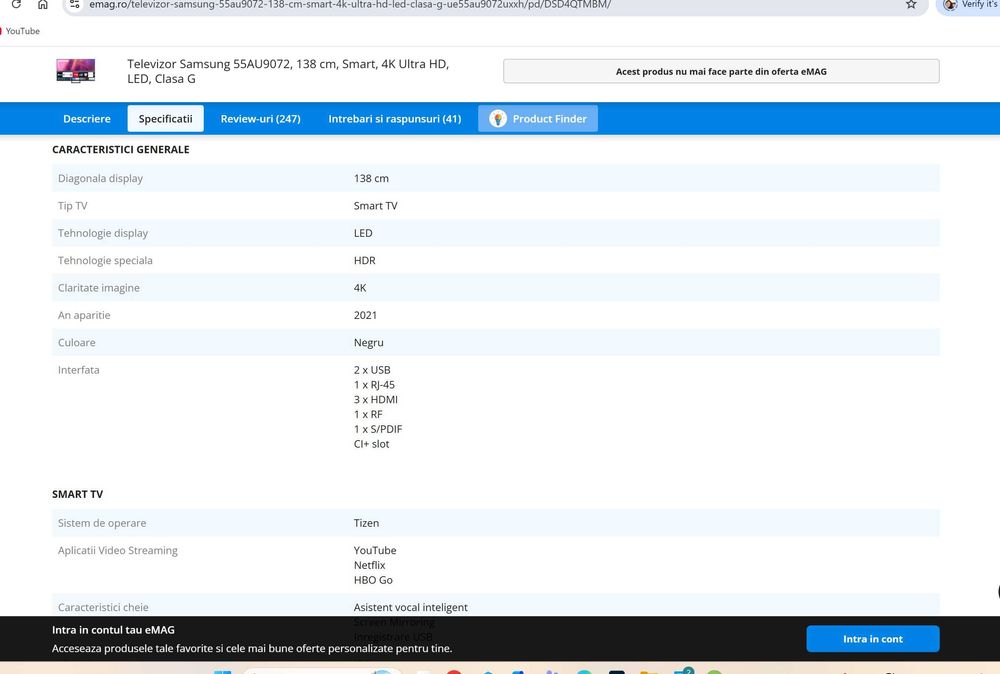Select Netflix in the streaming apps list
Viewport: 1000px width, 674px height.
[x=370, y=566]
